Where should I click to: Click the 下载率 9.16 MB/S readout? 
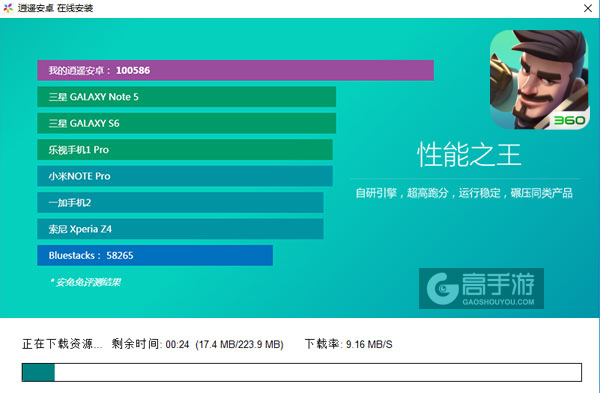349,344
